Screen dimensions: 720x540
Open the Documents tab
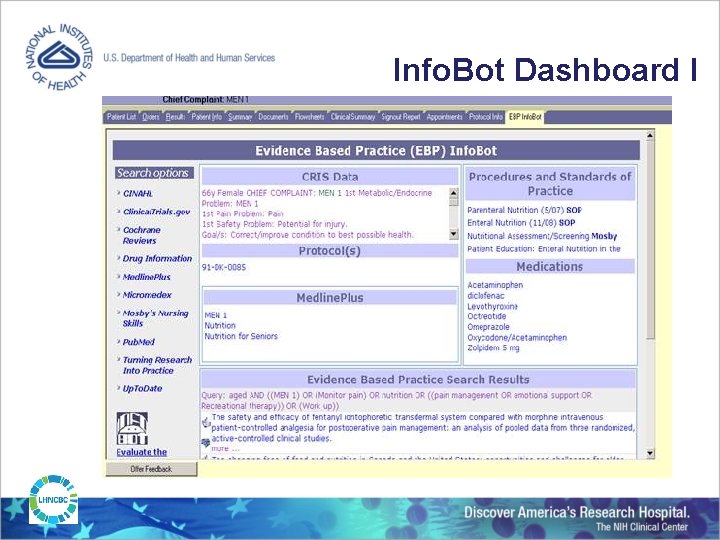[273, 117]
